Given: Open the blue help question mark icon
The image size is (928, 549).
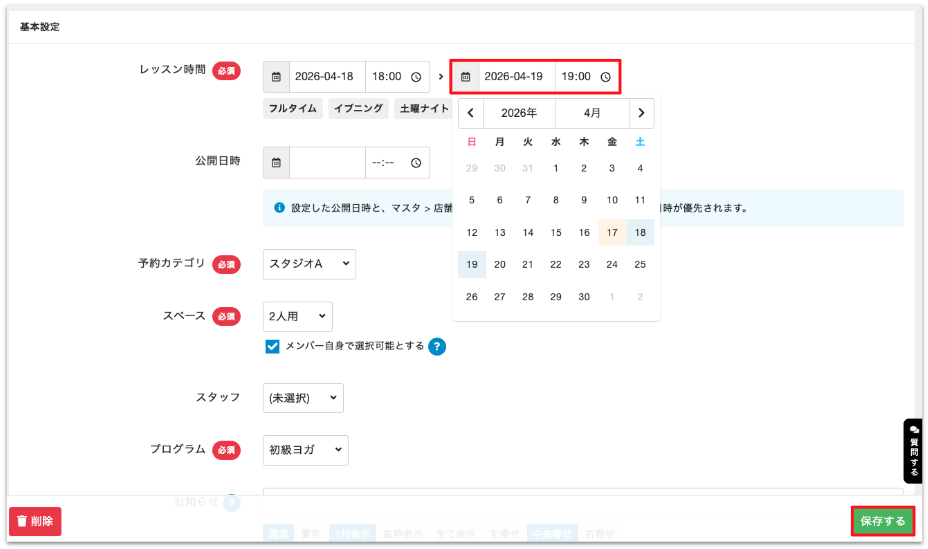Looking at the screenshot, I should pyautogui.click(x=437, y=347).
